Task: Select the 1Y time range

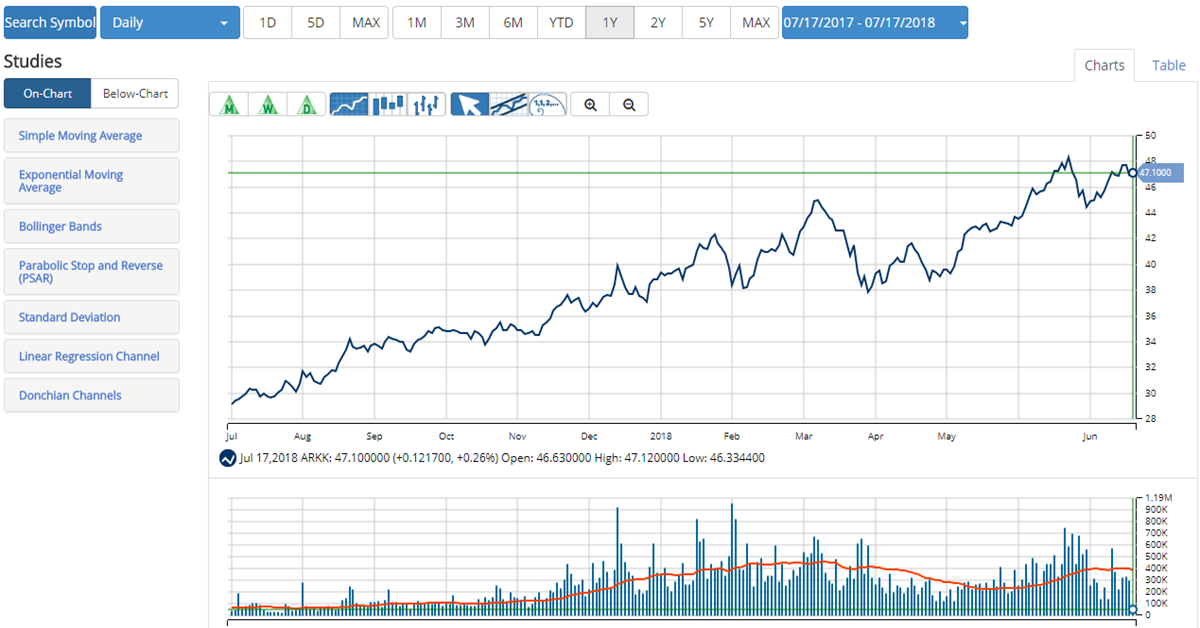Action: (x=609, y=22)
